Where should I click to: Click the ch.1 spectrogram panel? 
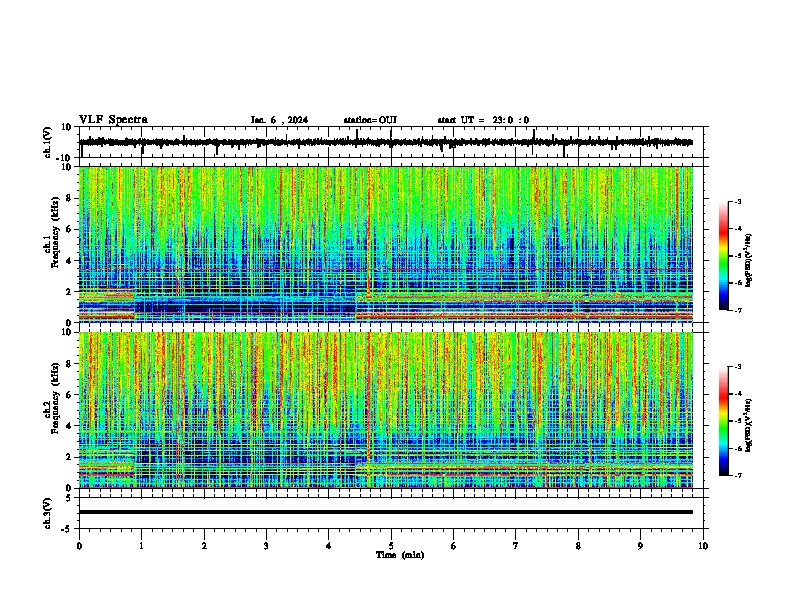coord(386,244)
